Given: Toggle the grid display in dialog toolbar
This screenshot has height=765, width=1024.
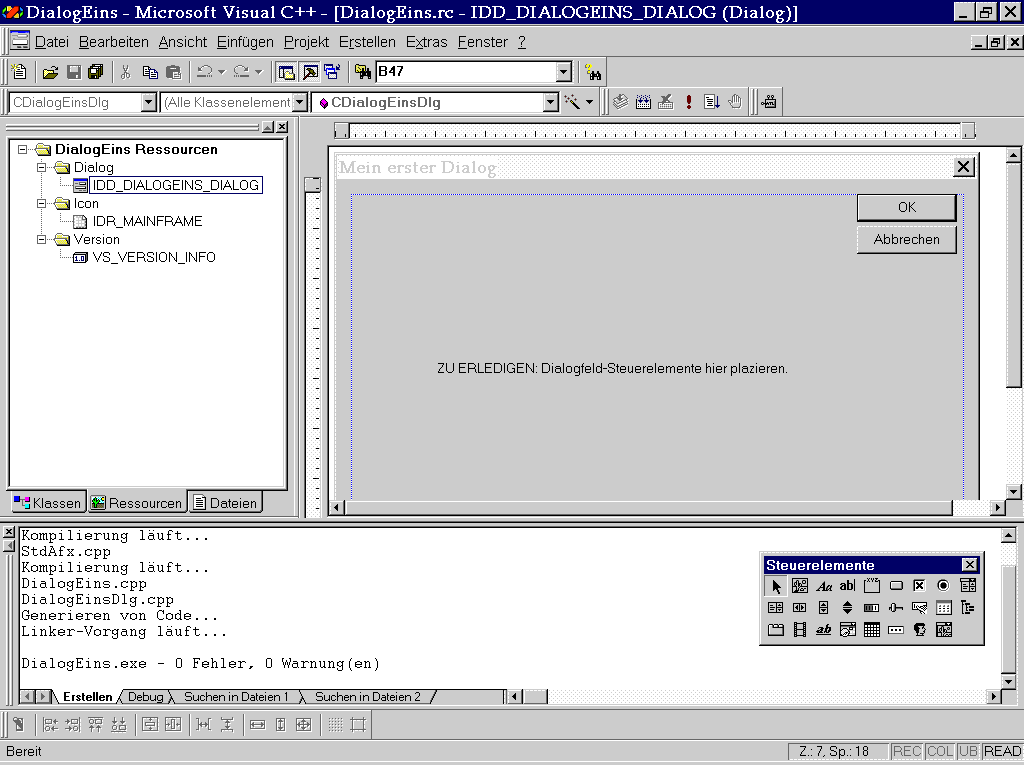Looking at the screenshot, I should (335, 724).
